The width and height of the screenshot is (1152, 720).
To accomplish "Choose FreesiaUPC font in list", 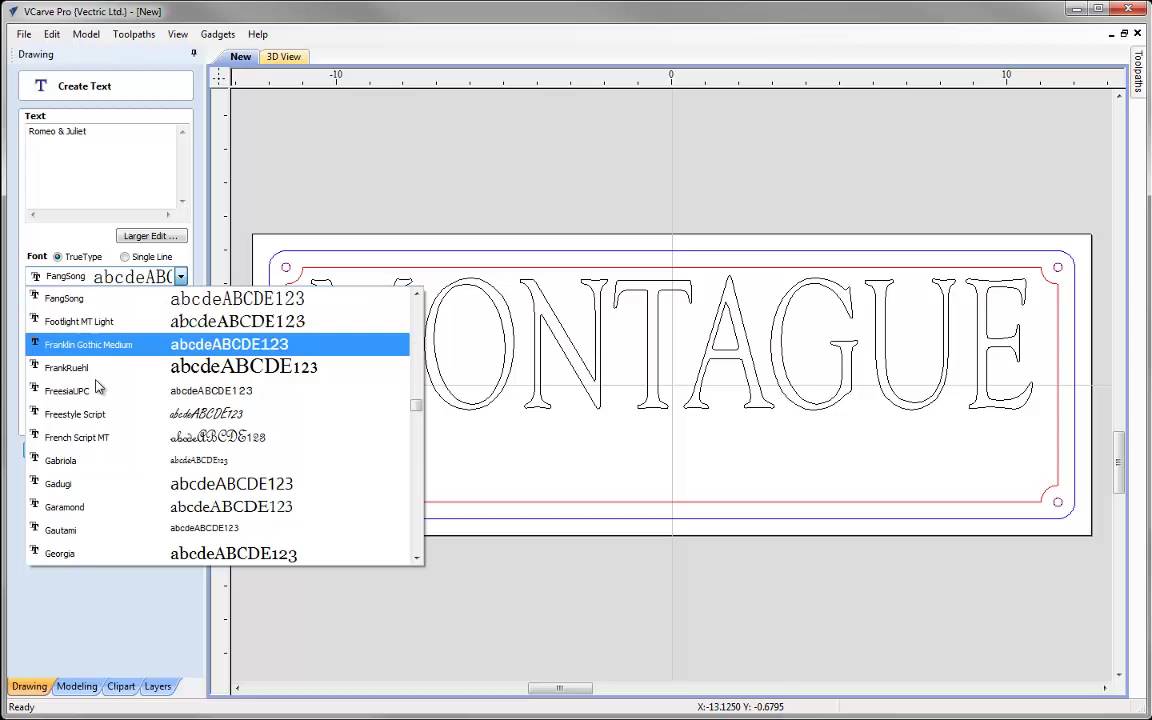I will coord(217,391).
